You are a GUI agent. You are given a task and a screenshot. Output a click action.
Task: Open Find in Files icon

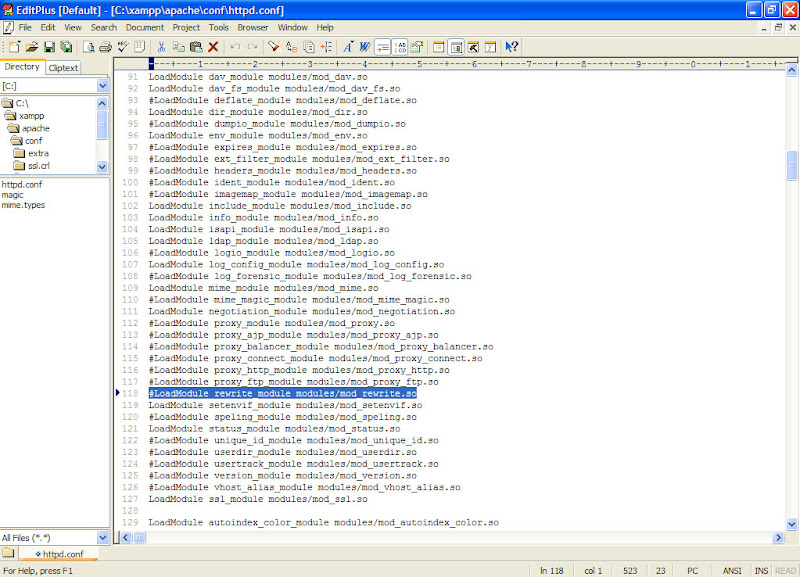(309, 47)
